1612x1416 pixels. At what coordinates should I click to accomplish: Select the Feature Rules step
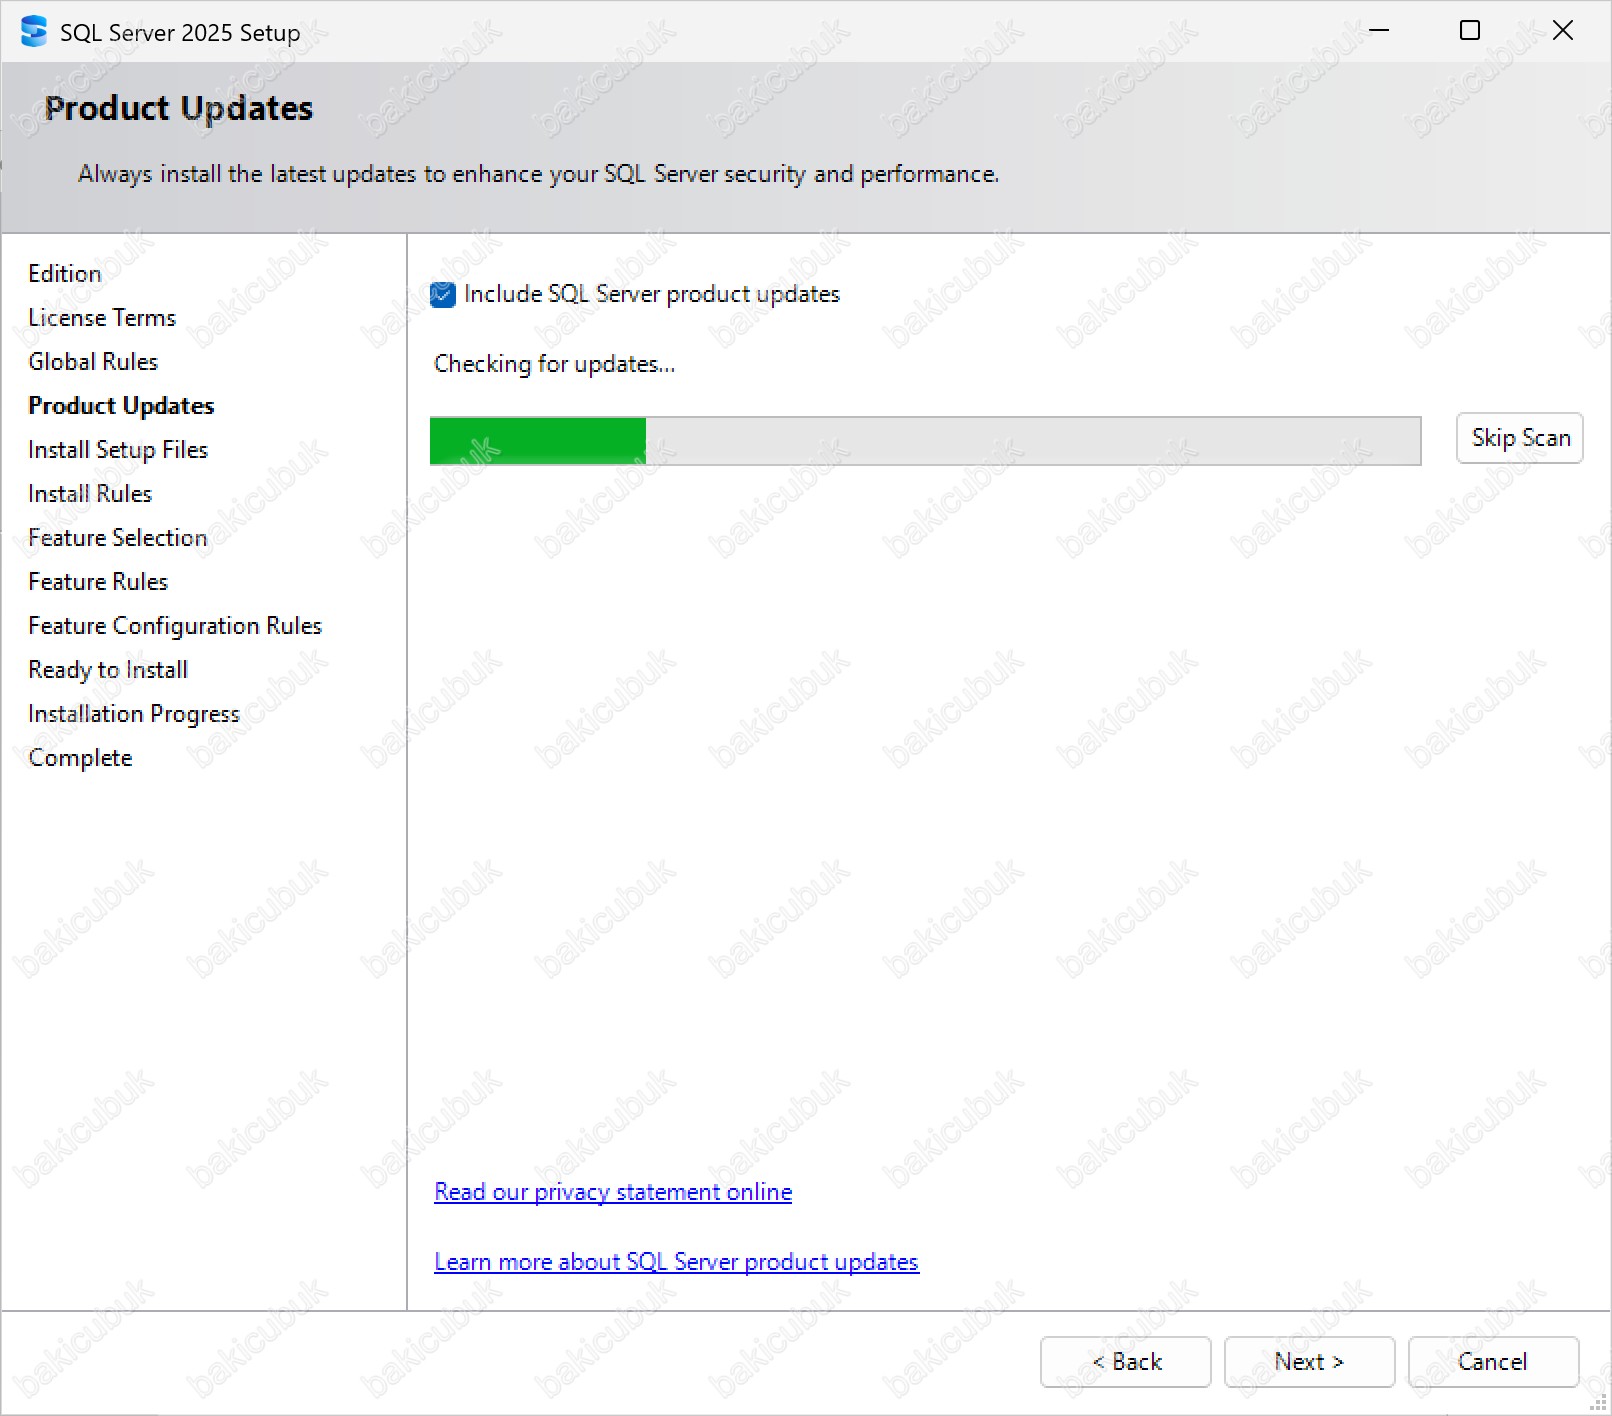pyautogui.click(x=98, y=582)
